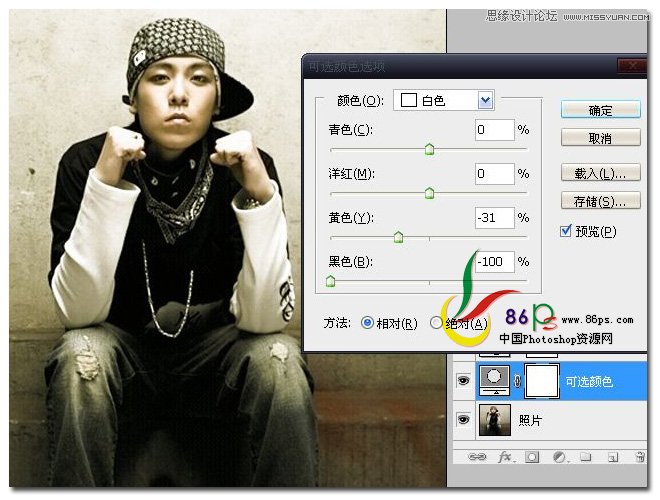Create new fill or adjustment layer icon
The width and height of the screenshot is (660, 500).
click(x=559, y=457)
